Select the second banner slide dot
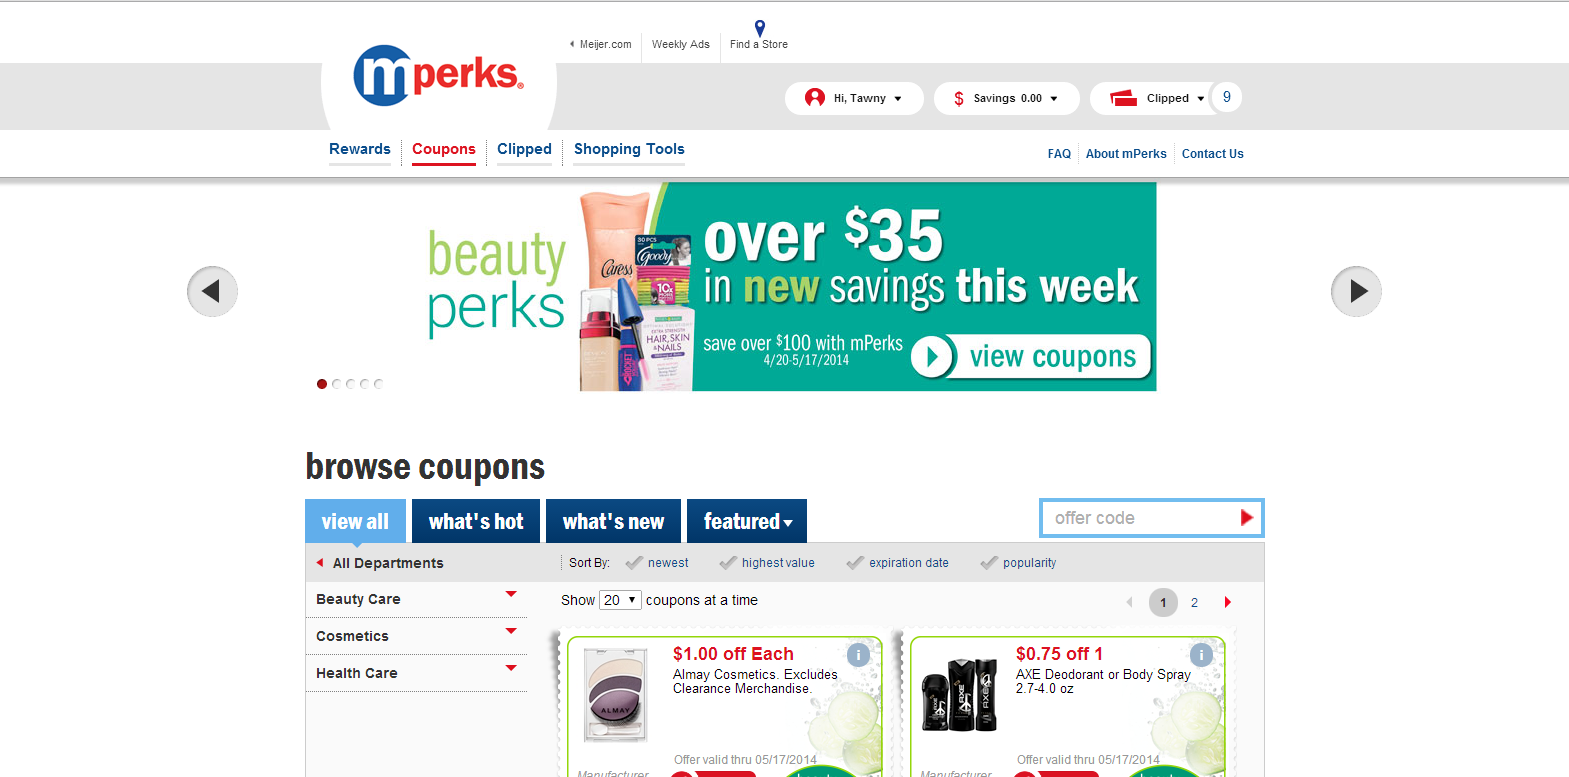1569x777 pixels. point(336,384)
